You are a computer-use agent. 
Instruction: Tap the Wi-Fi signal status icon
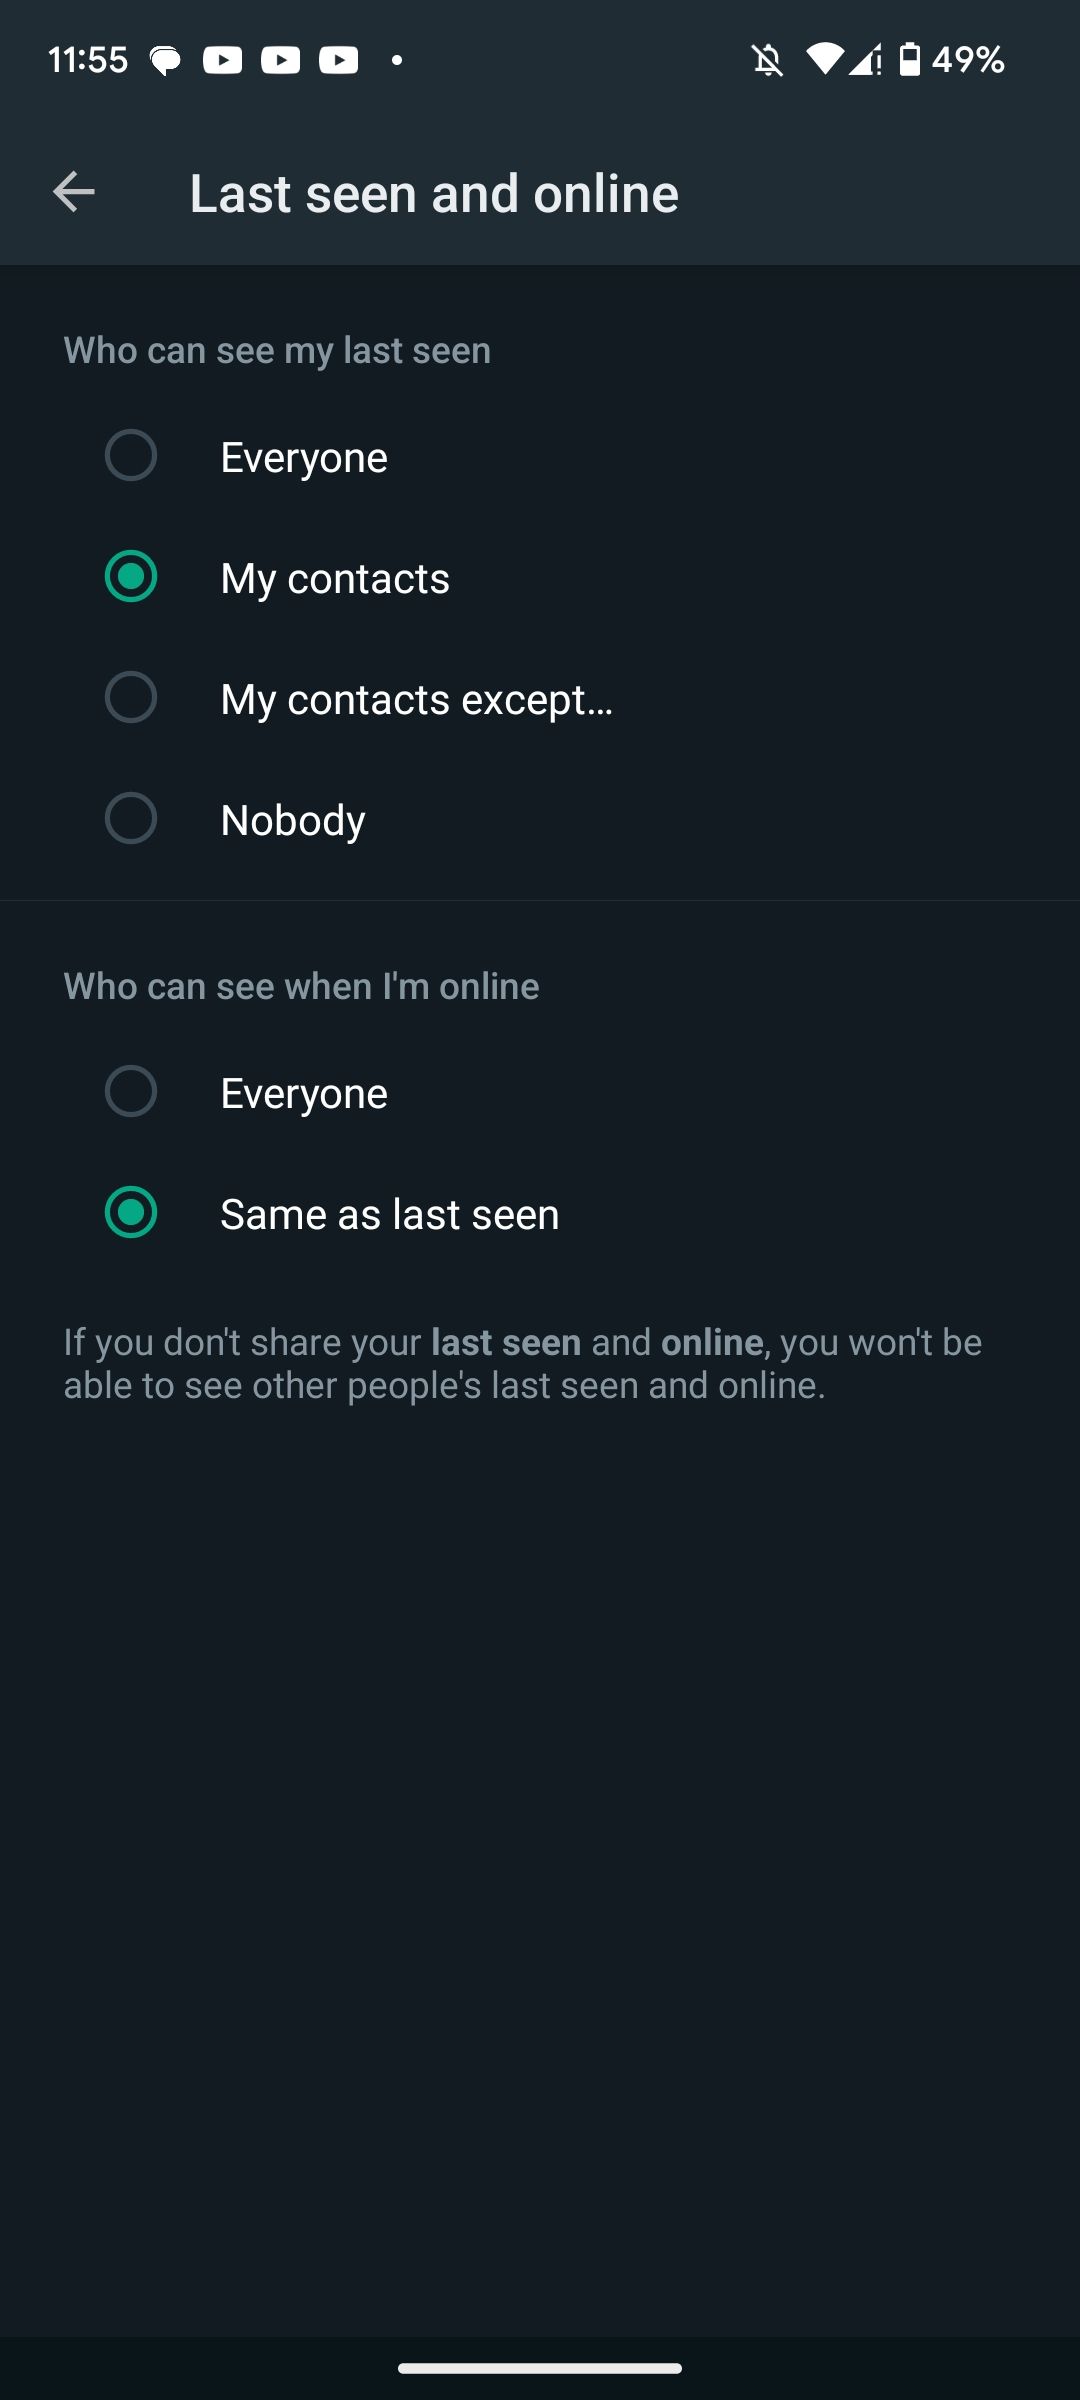[x=824, y=60]
